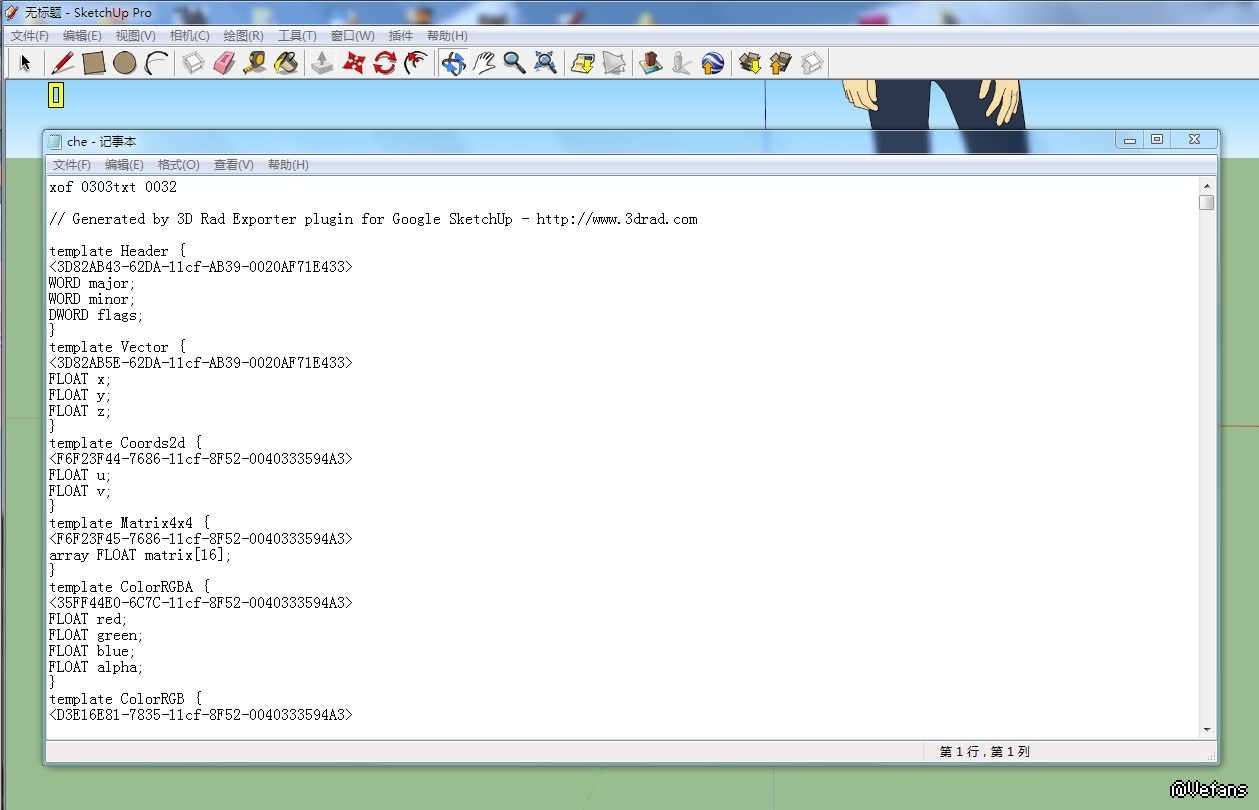
Task: Click the Make Component icon
Action: [193, 63]
